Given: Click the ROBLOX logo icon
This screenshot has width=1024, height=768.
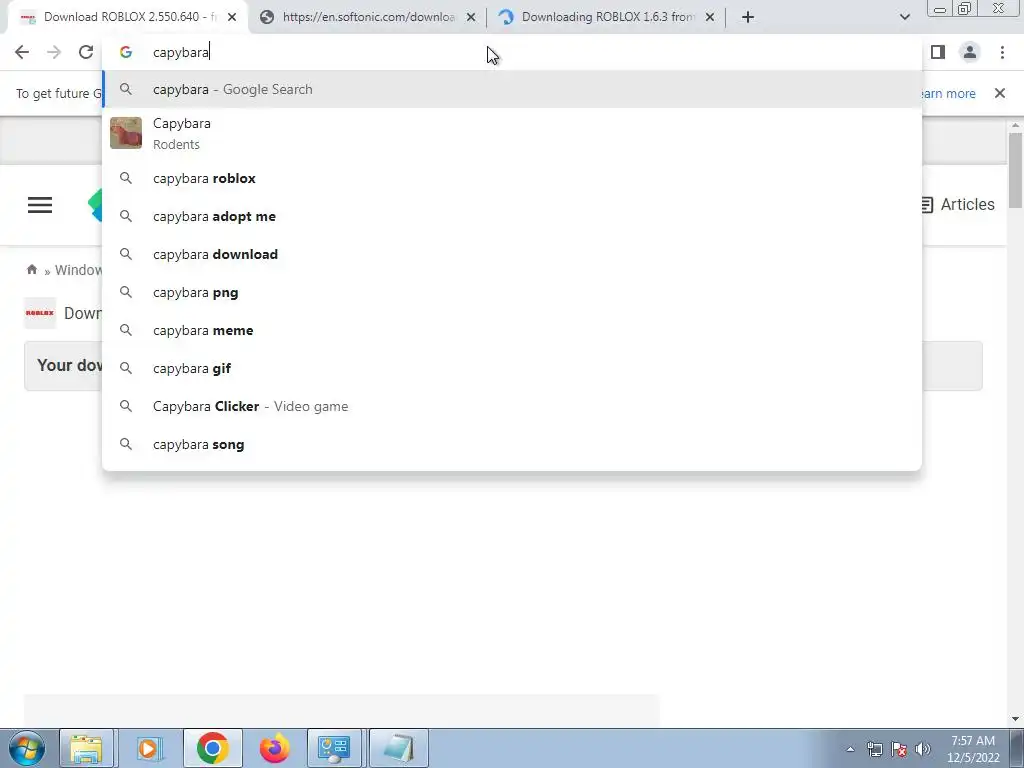Looking at the screenshot, I should point(40,313).
